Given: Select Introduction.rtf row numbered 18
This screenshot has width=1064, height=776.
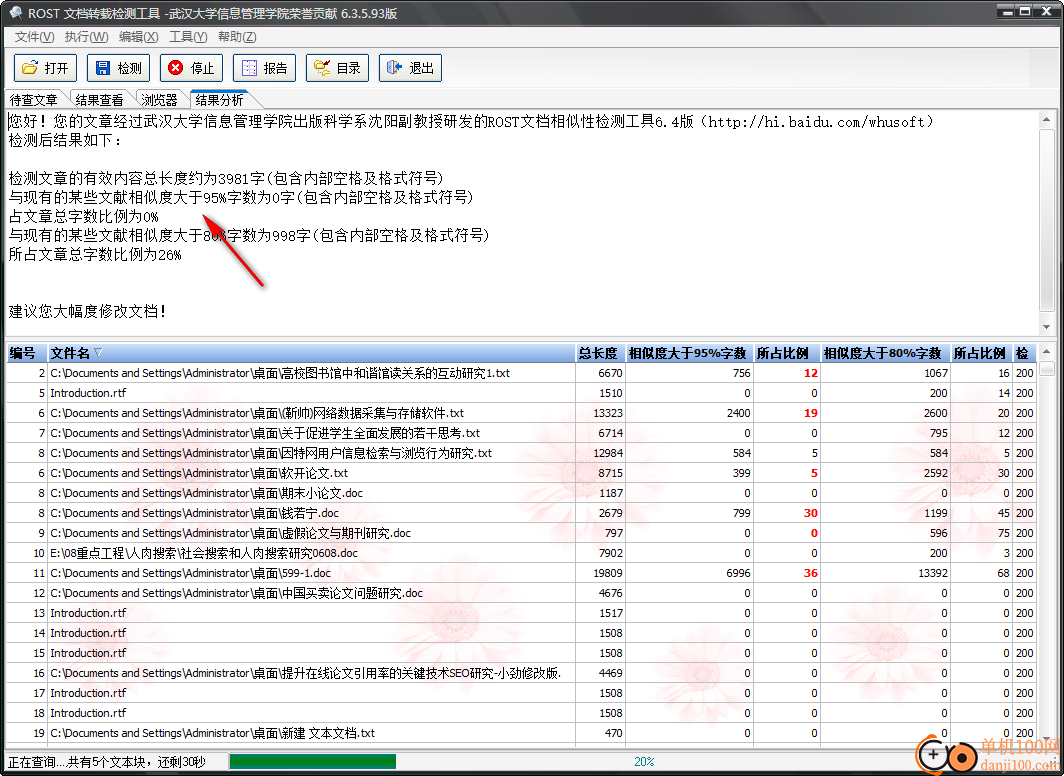Looking at the screenshot, I should click(x=520, y=713).
